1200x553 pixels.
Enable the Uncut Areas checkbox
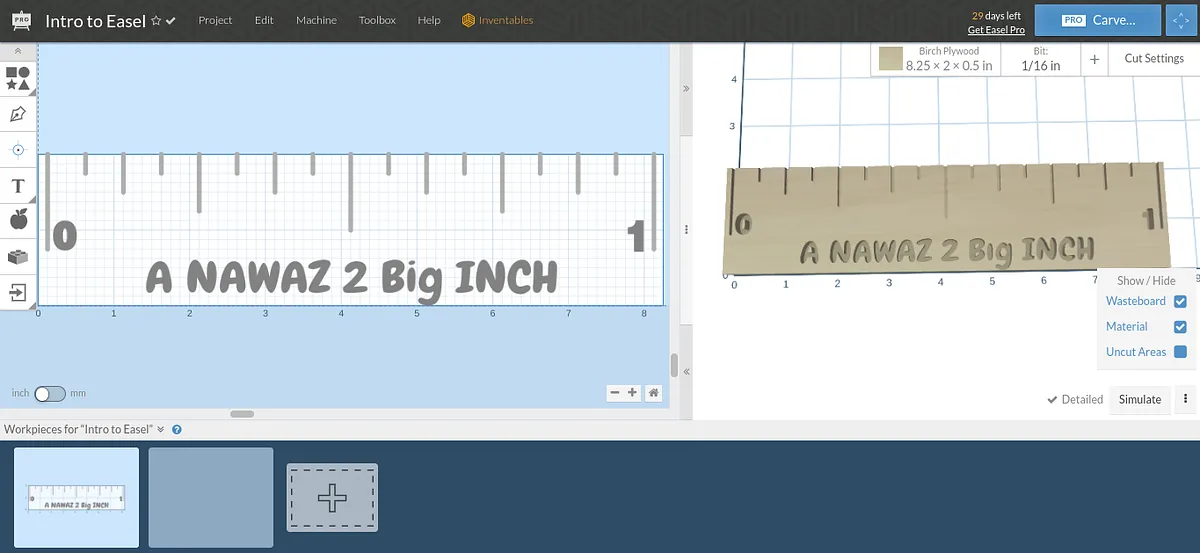(x=1180, y=352)
